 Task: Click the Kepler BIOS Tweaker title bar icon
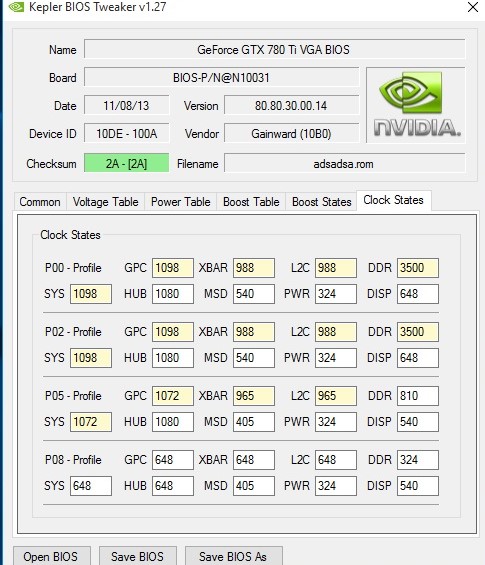coord(15,7)
